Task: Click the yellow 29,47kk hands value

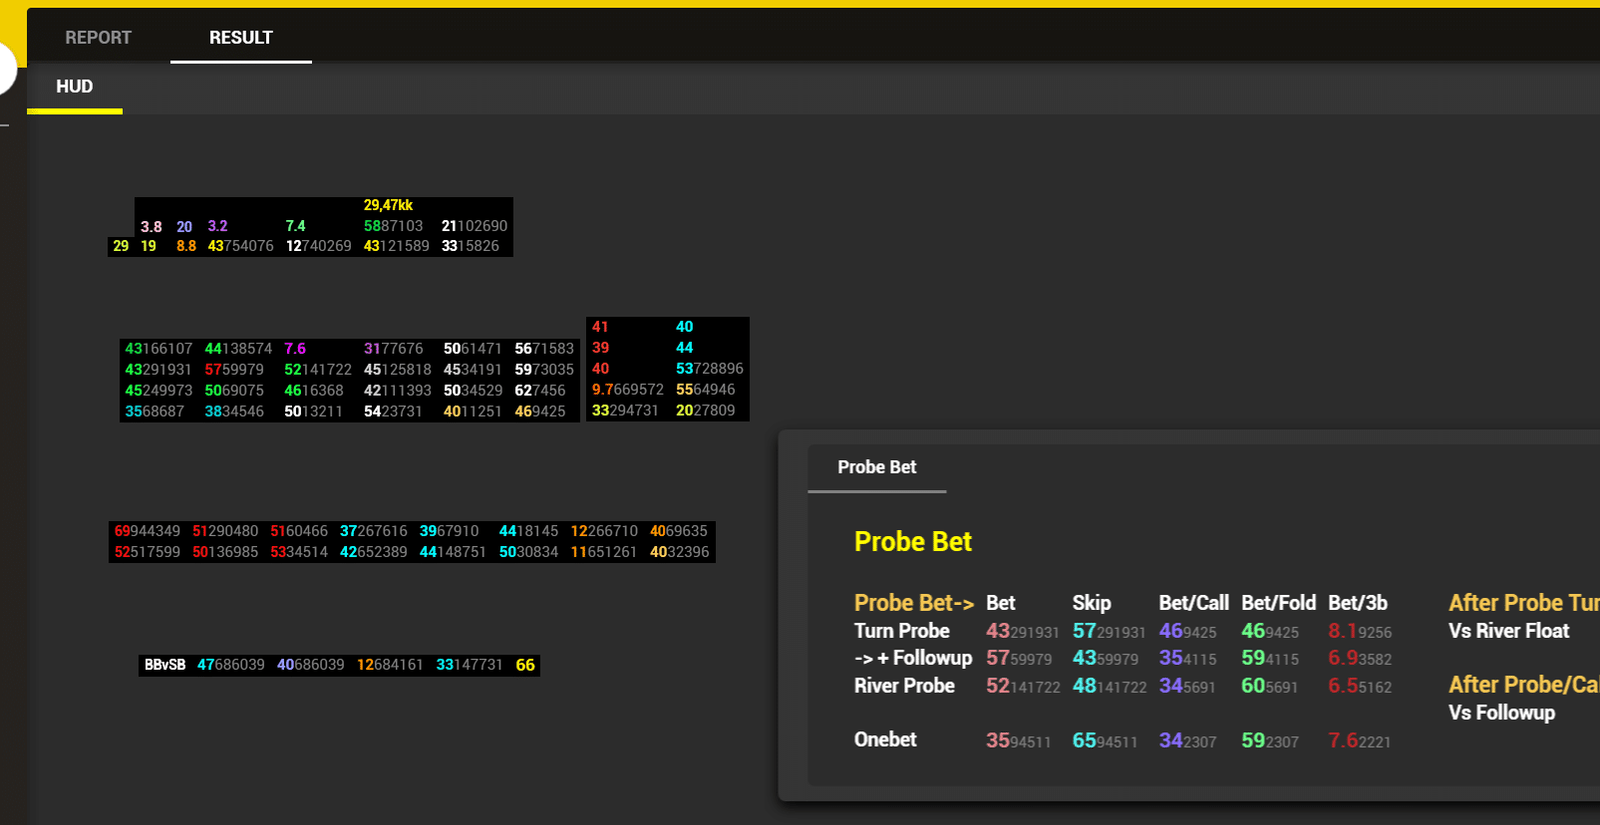Action: click(388, 205)
